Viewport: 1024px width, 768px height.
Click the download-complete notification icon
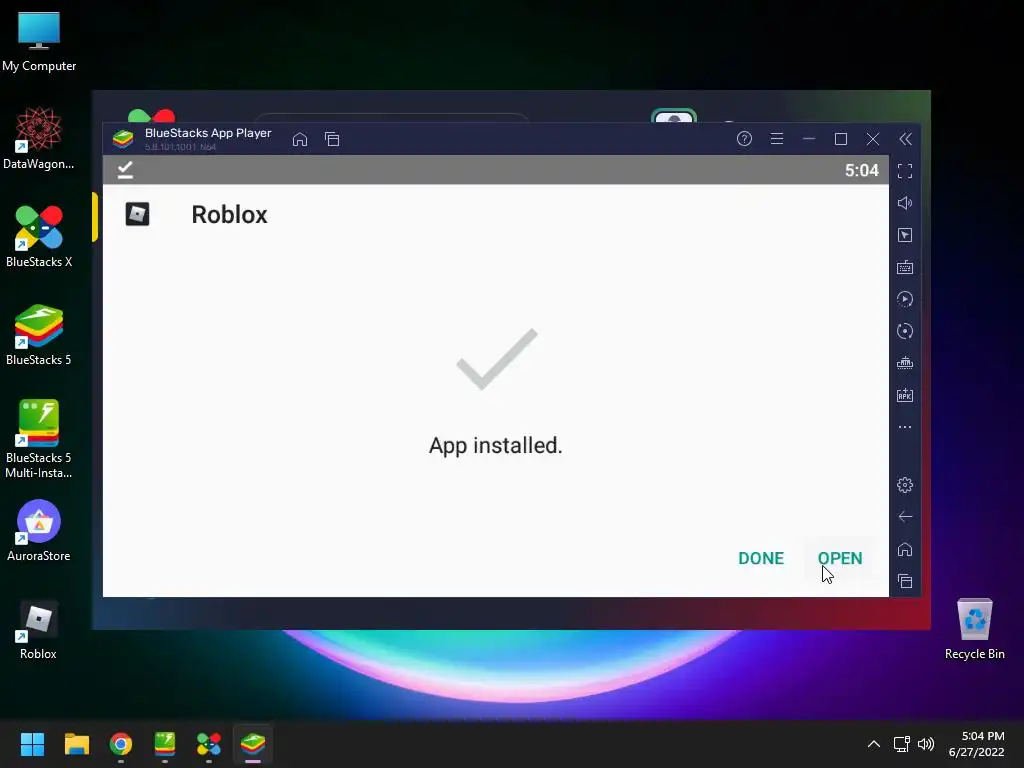click(x=125, y=170)
